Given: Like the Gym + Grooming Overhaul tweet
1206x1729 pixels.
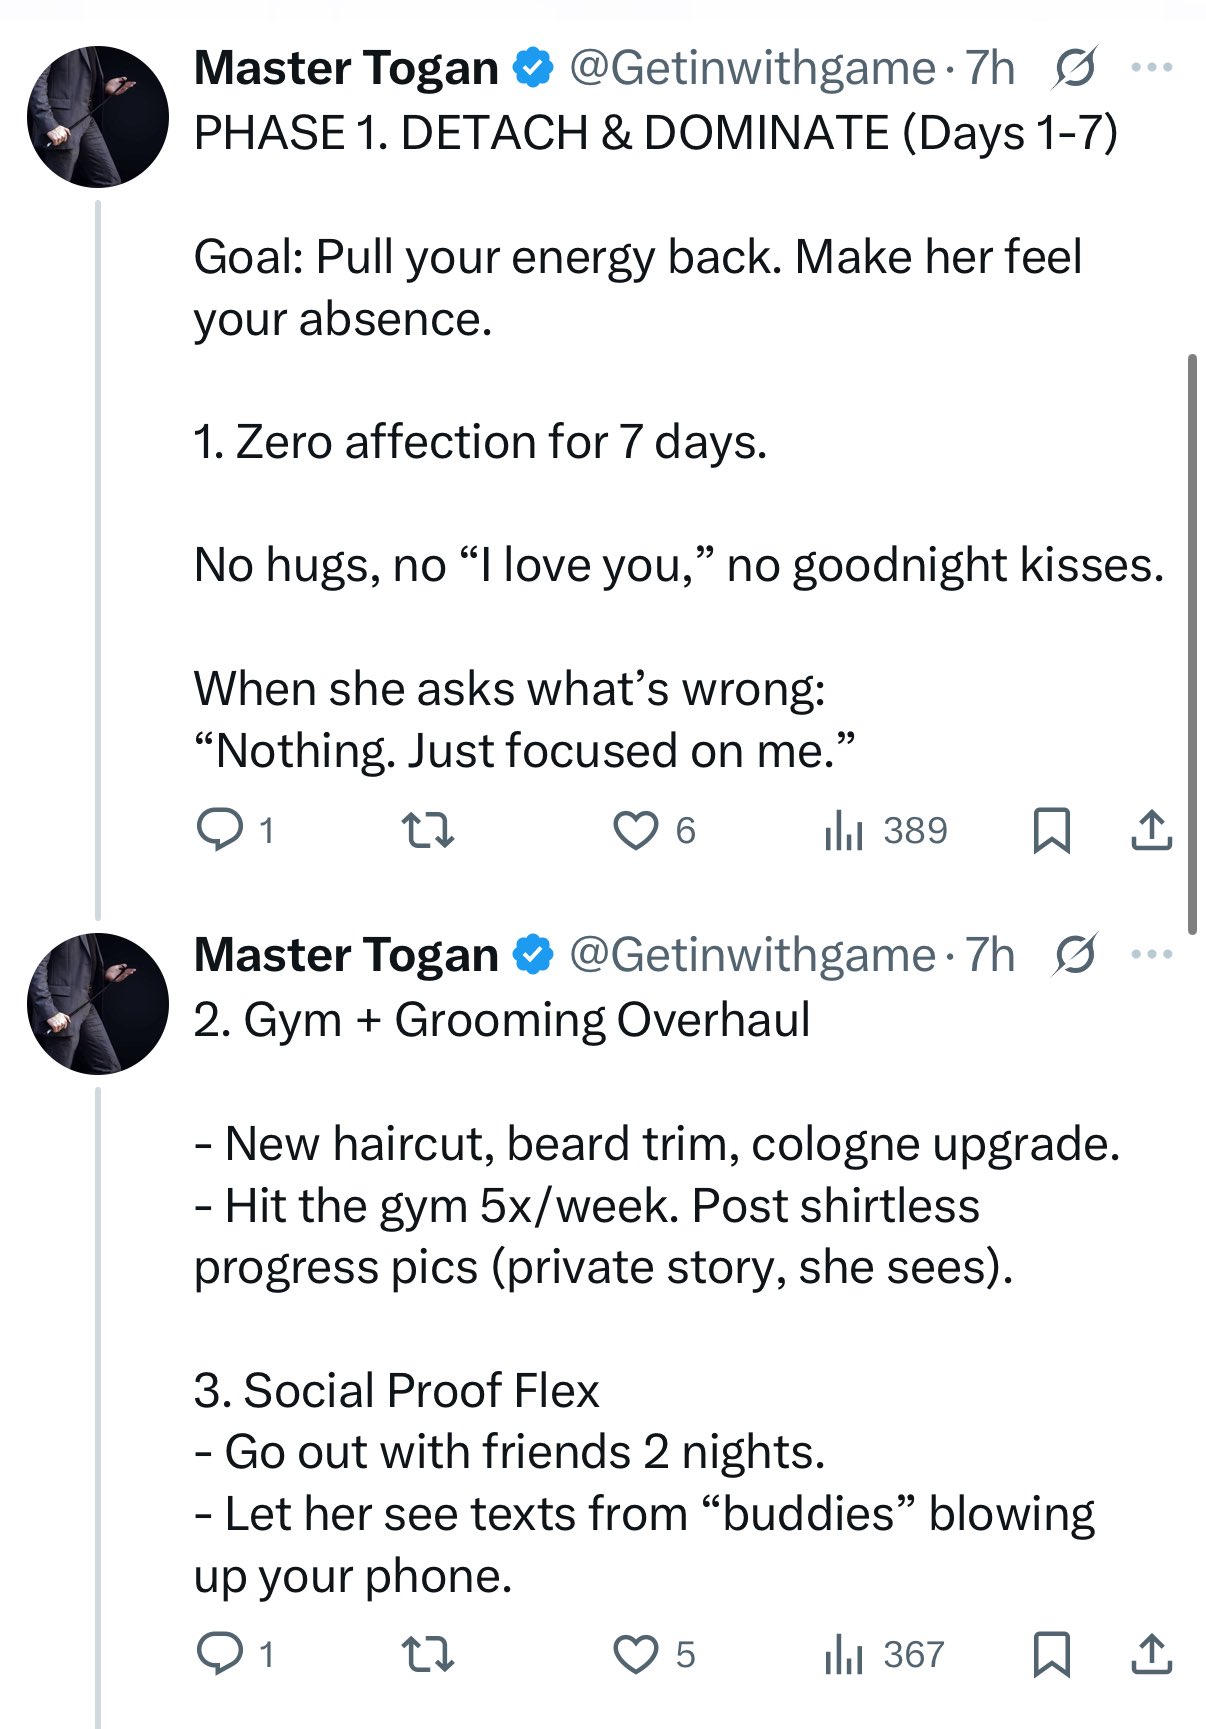Looking at the screenshot, I should (636, 1654).
